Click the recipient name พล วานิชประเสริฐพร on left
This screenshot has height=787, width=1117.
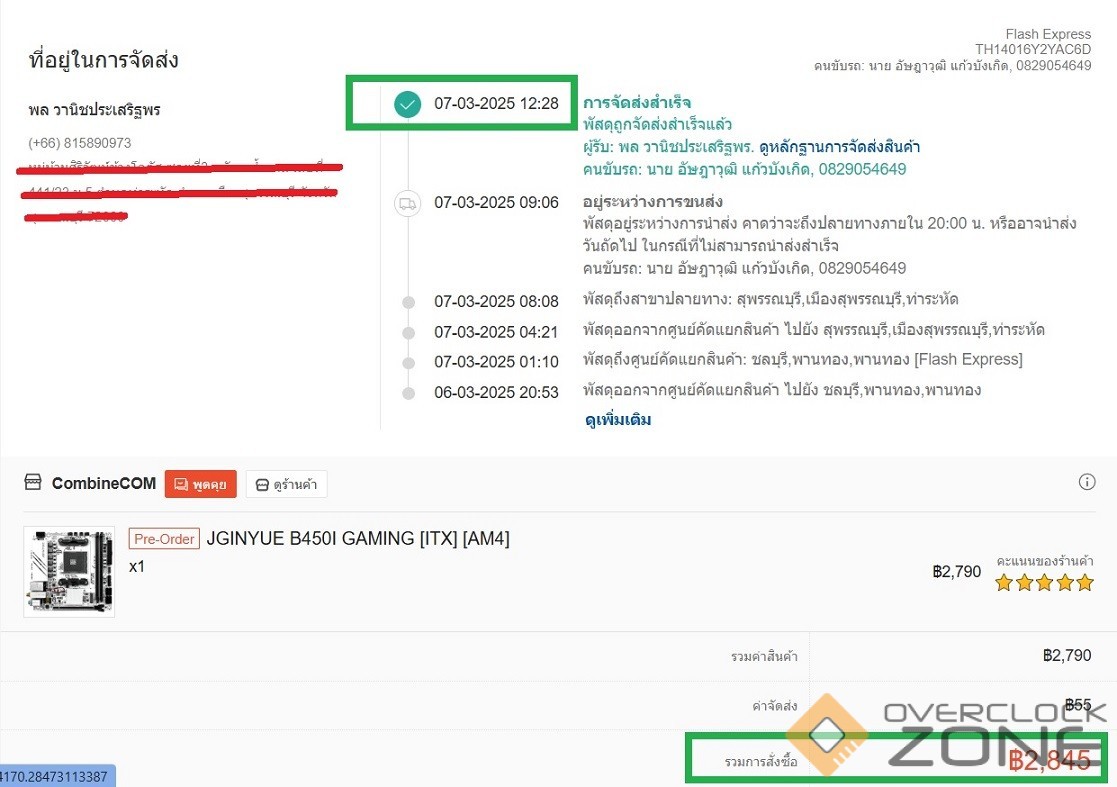point(94,110)
